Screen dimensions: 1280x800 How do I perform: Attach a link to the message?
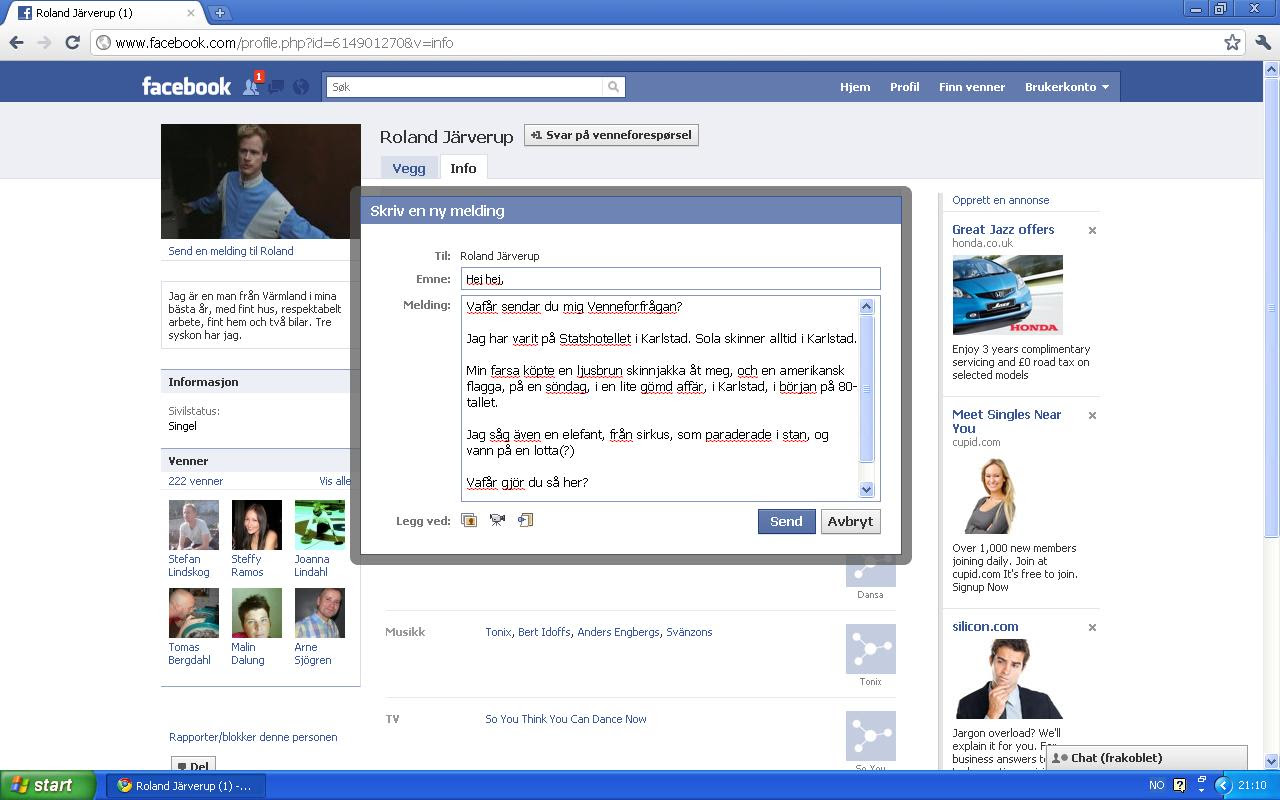[525, 520]
